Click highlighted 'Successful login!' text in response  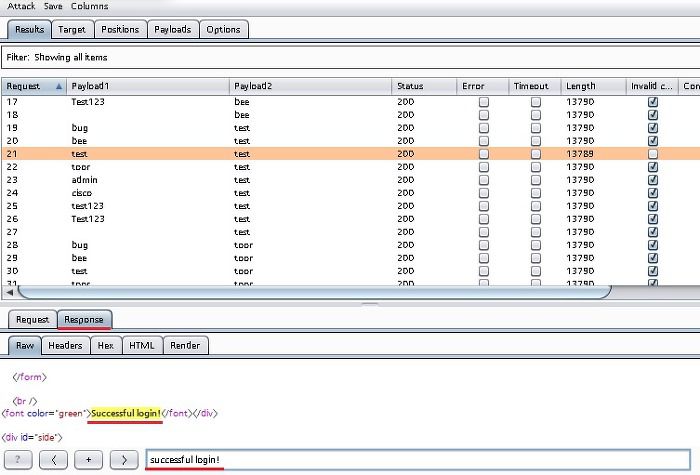point(125,413)
